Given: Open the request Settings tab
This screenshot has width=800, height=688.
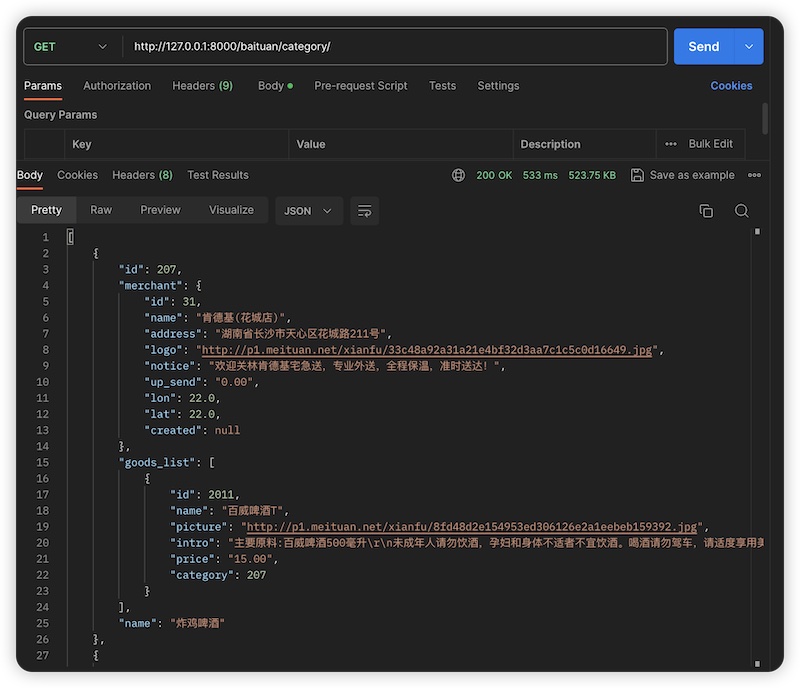Looking at the screenshot, I should click(498, 86).
